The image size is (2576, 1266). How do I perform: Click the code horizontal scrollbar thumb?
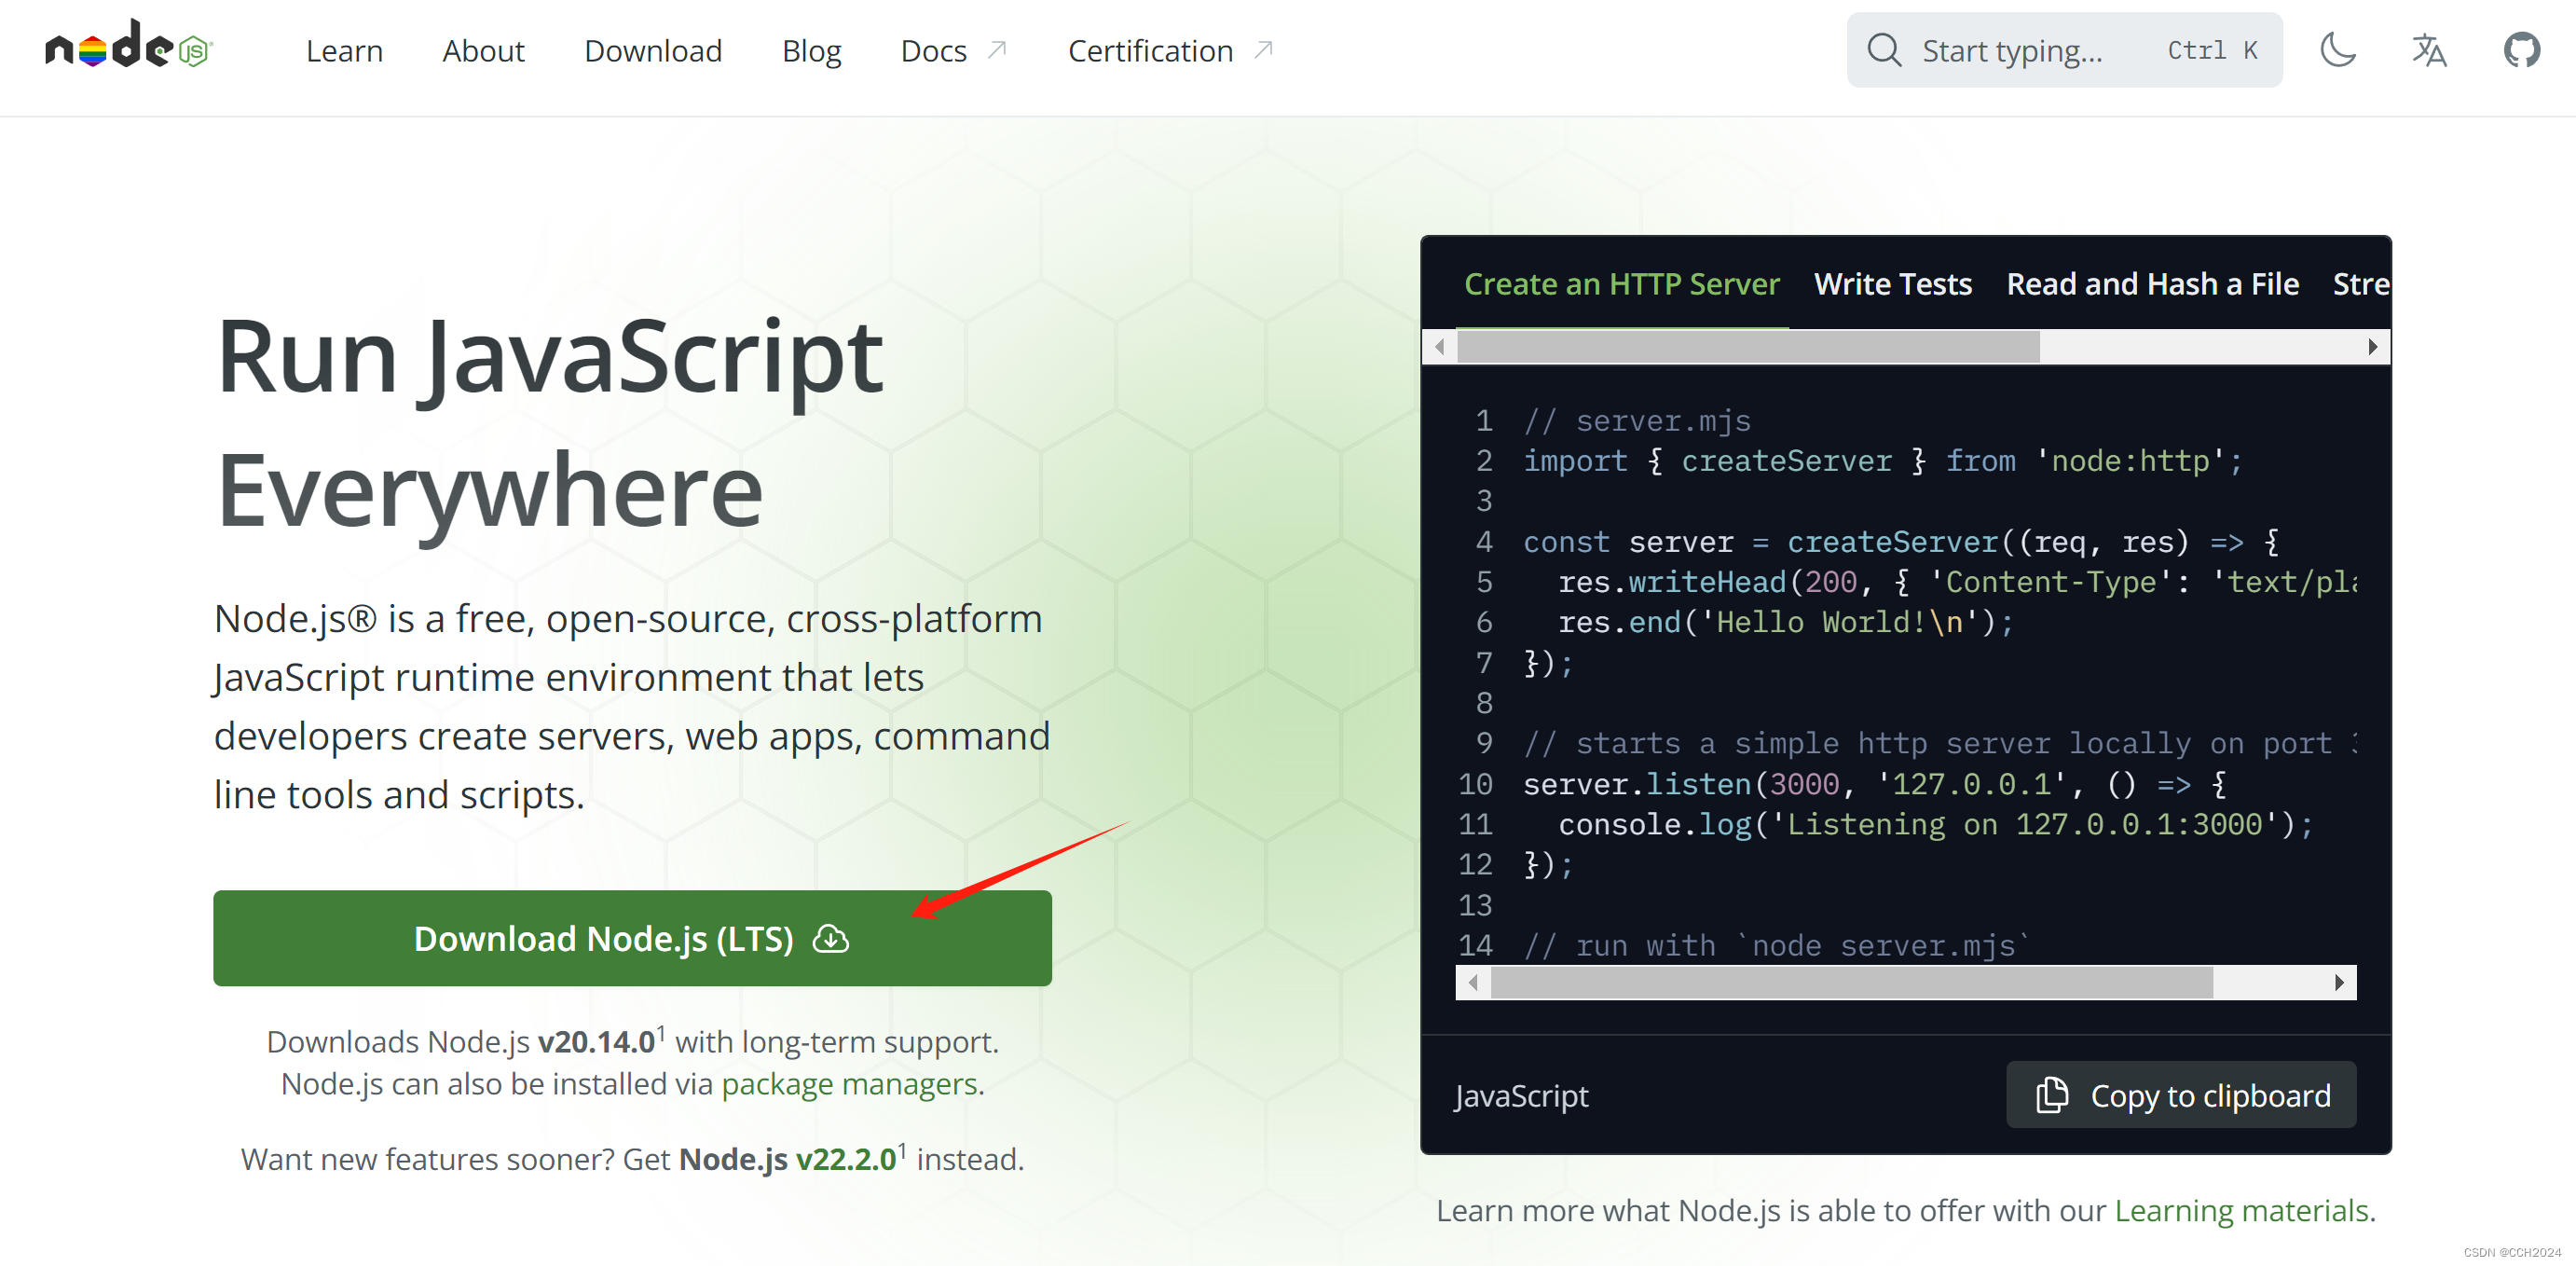coord(1851,982)
